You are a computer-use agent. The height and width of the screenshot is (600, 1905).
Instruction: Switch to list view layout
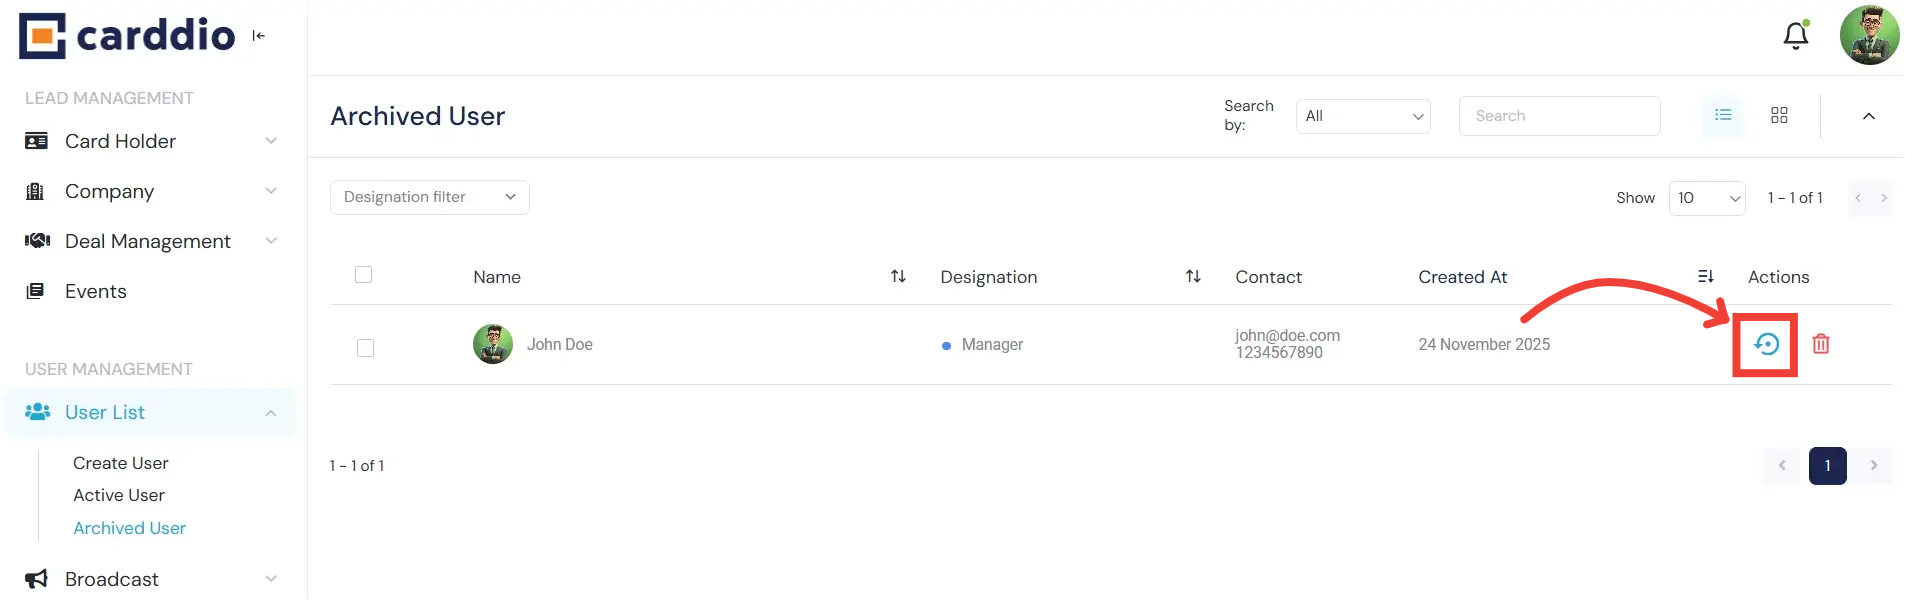tap(1723, 116)
